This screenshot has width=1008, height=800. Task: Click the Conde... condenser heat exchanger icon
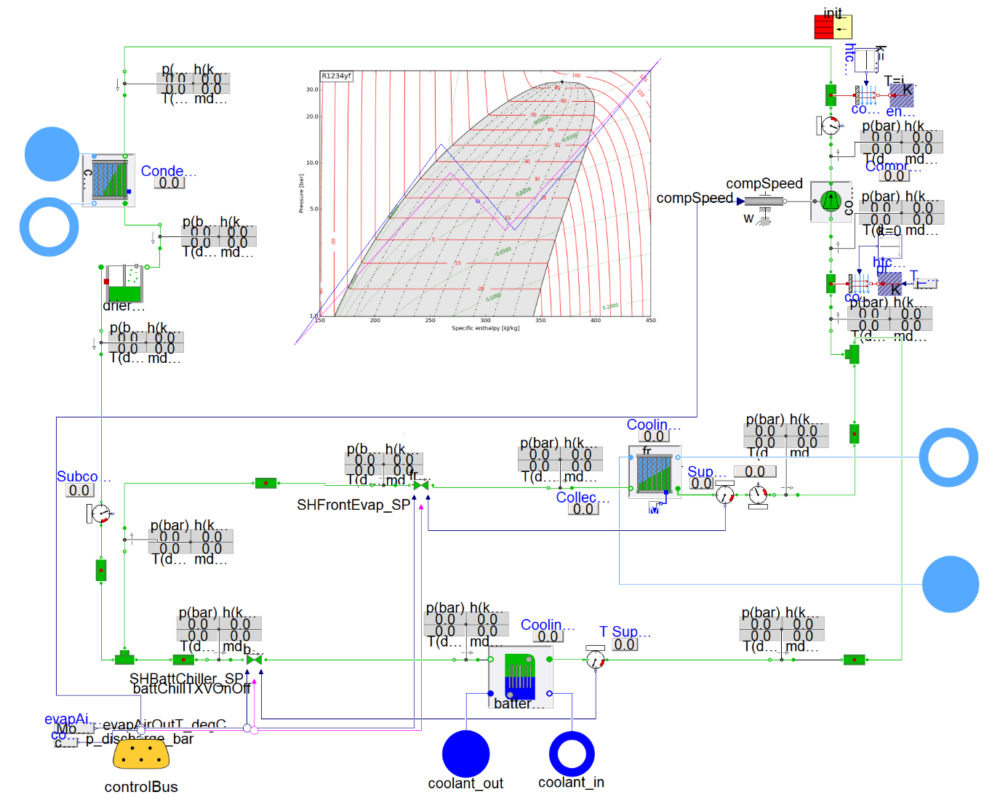(110, 178)
